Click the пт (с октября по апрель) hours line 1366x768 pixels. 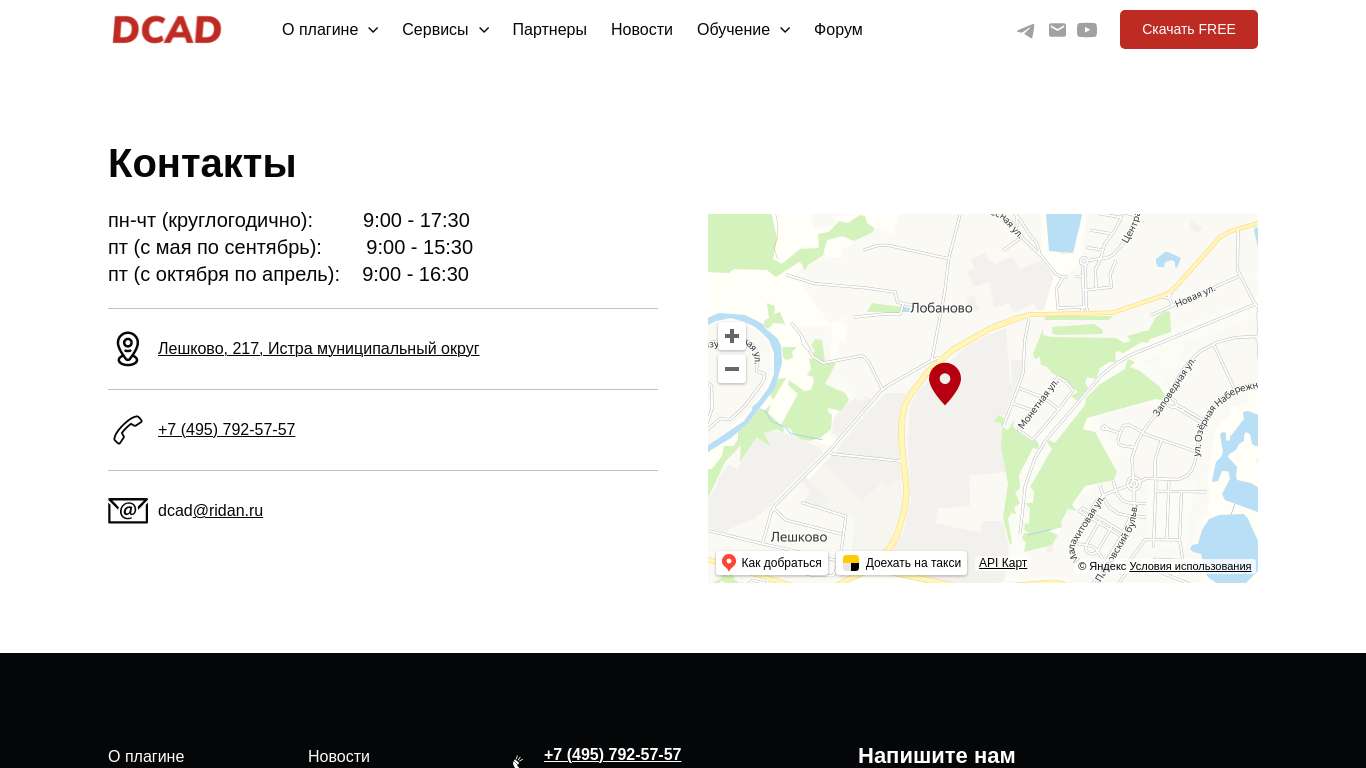pyautogui.click(x=289, y=275)
